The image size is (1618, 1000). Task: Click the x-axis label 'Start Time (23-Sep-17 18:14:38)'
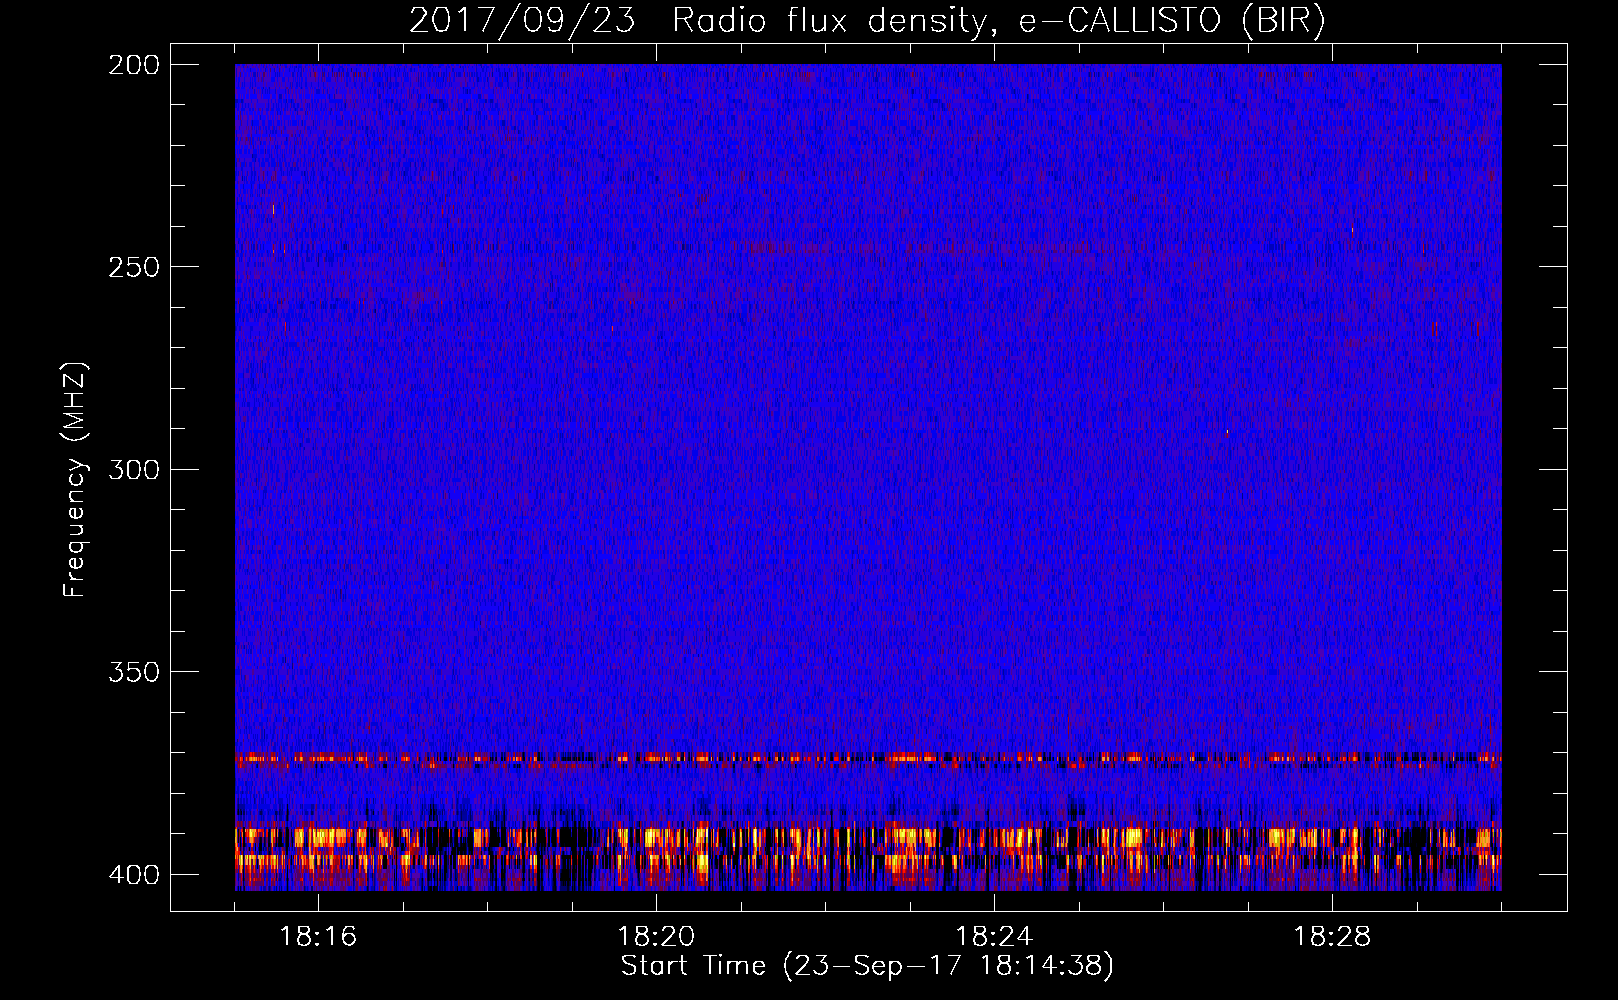click(x=867, y=966)
